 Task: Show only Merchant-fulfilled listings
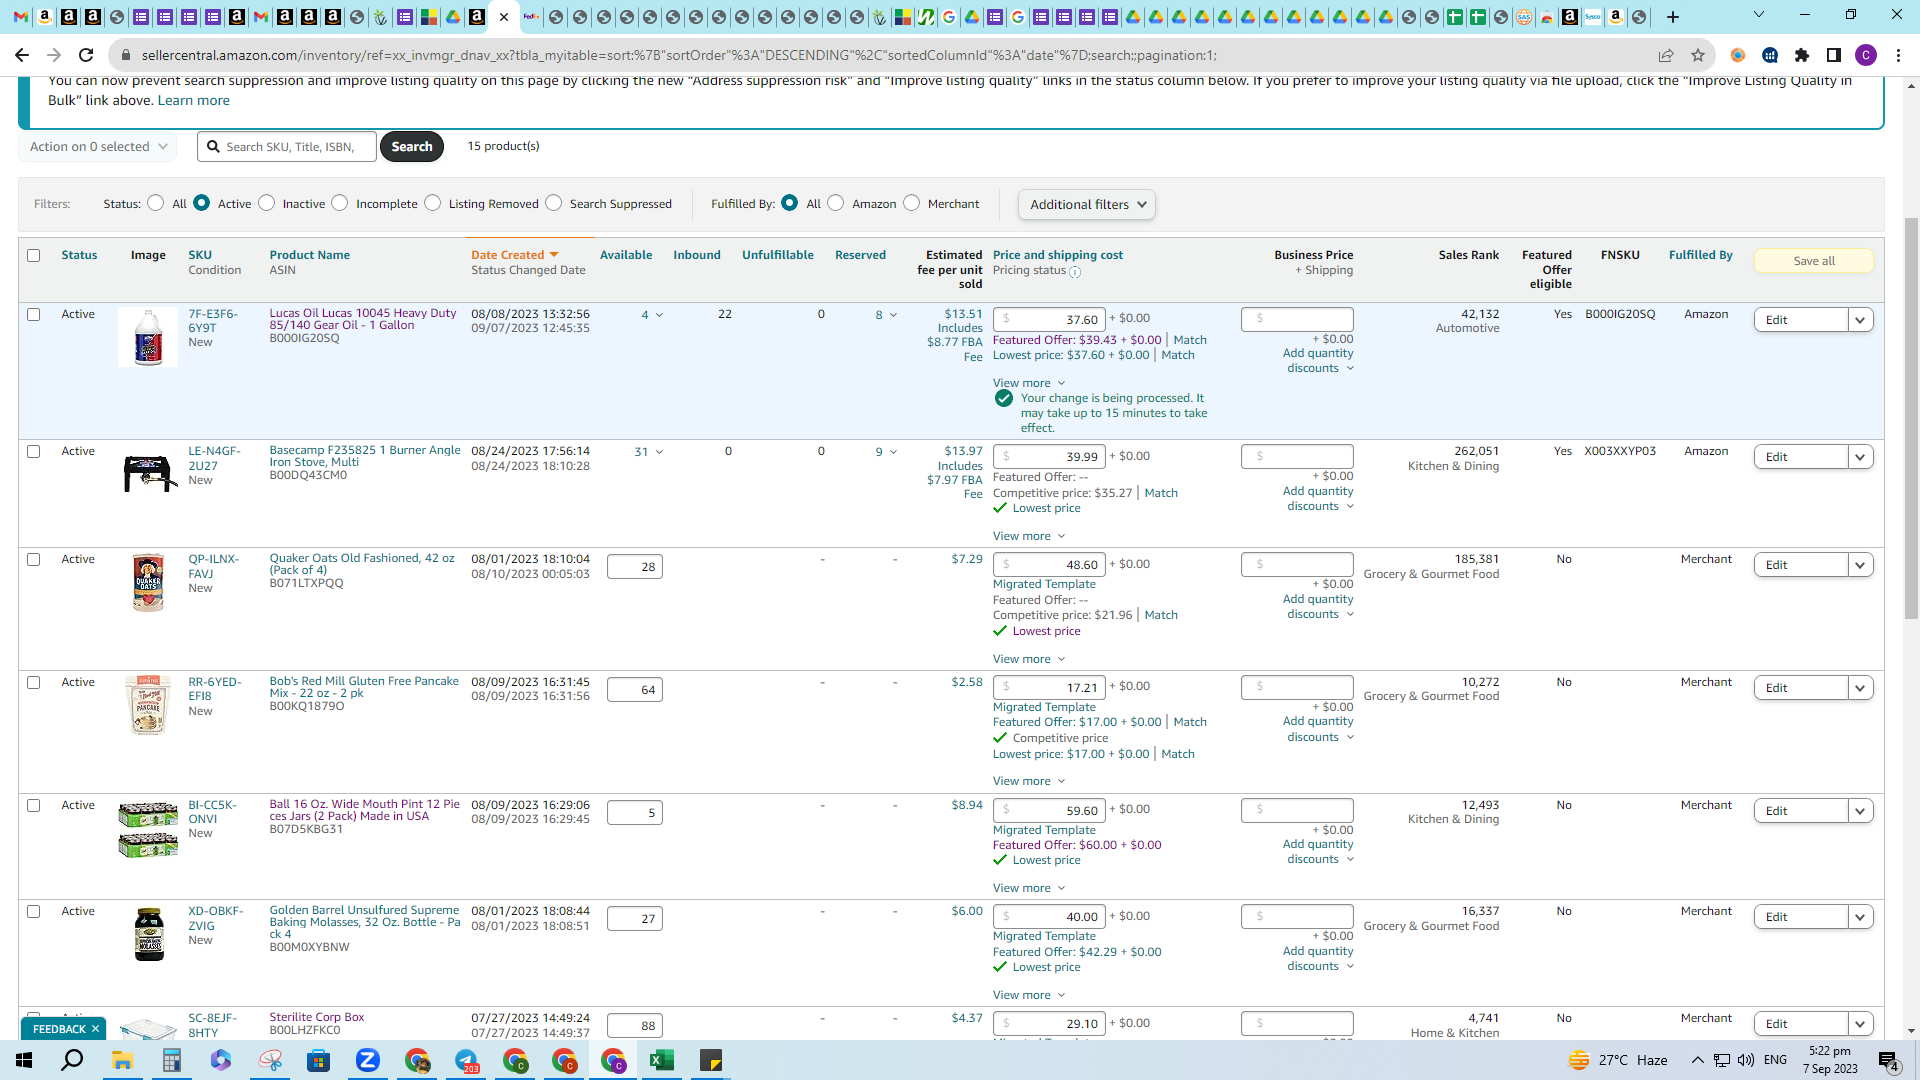(911, 203)
